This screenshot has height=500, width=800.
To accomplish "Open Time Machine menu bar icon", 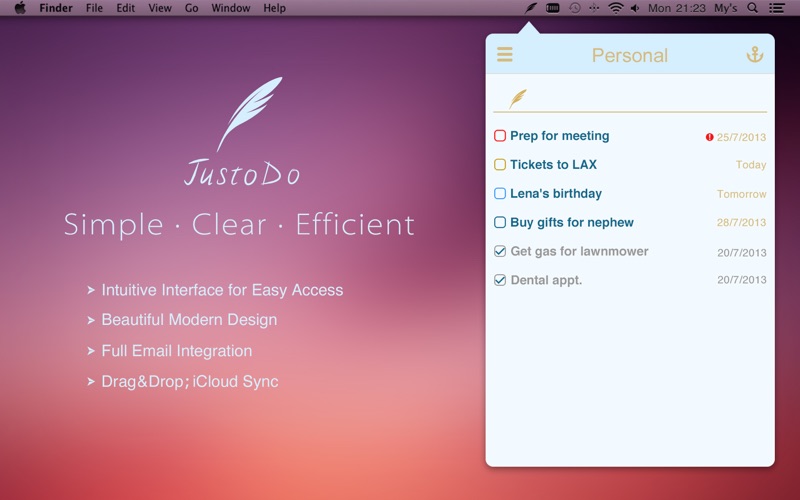I will [574, 8].
